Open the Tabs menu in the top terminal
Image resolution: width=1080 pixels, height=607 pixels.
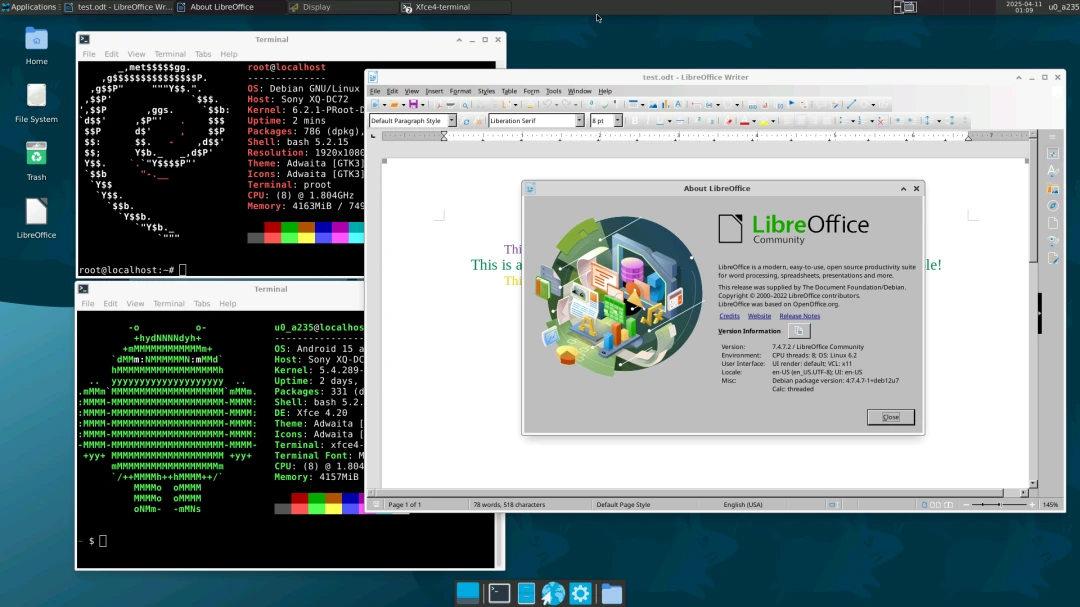click(x=203, y=54)
